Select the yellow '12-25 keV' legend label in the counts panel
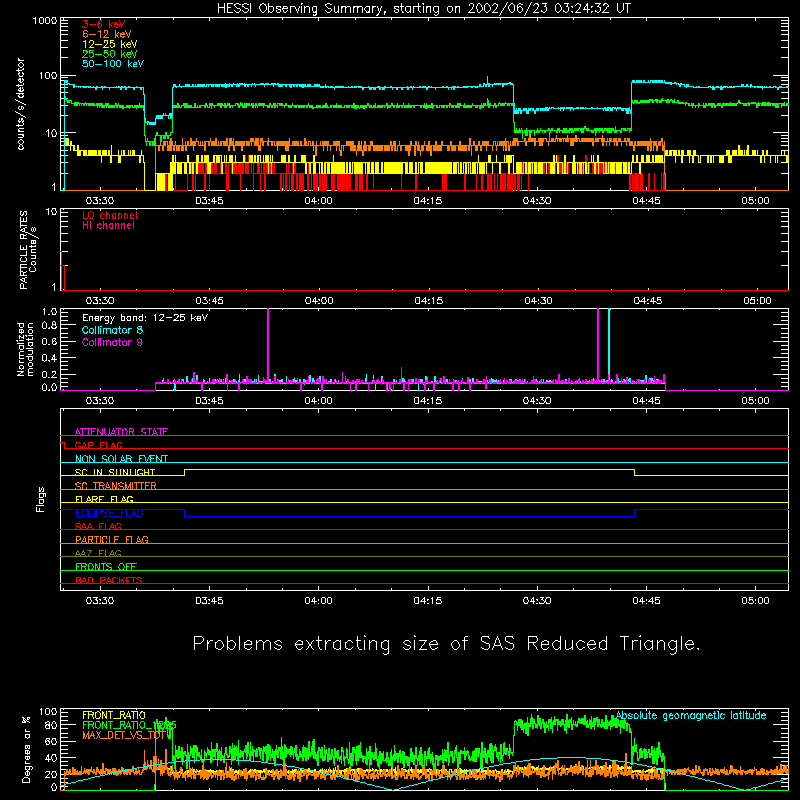 coord(110,44)
